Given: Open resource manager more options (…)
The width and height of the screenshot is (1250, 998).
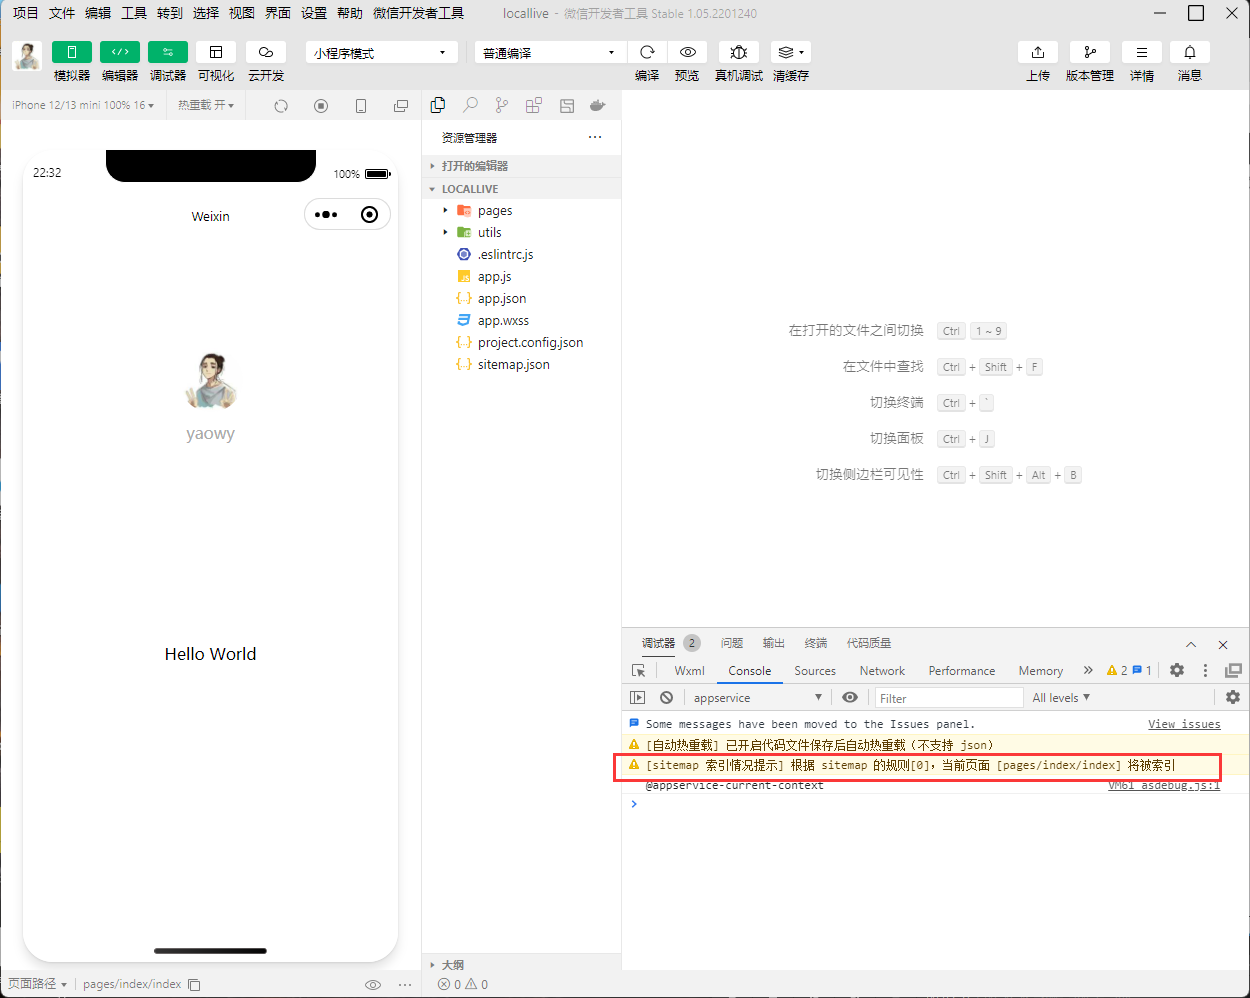Looking at the screenshot, I should pyautogui.click(x=595, y=137).
